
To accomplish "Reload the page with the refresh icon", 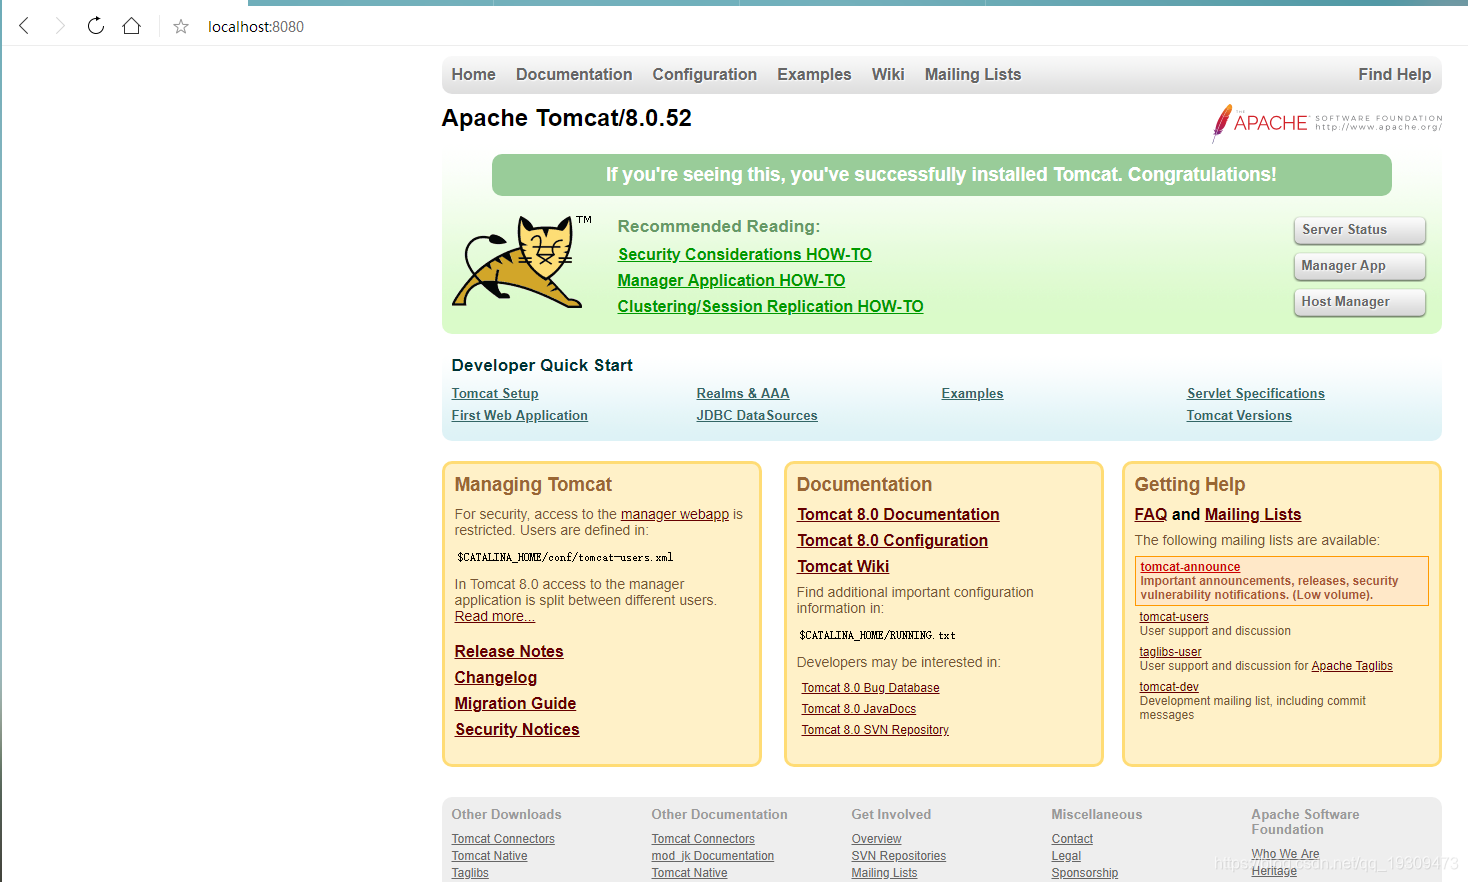I will pos(96,26).
